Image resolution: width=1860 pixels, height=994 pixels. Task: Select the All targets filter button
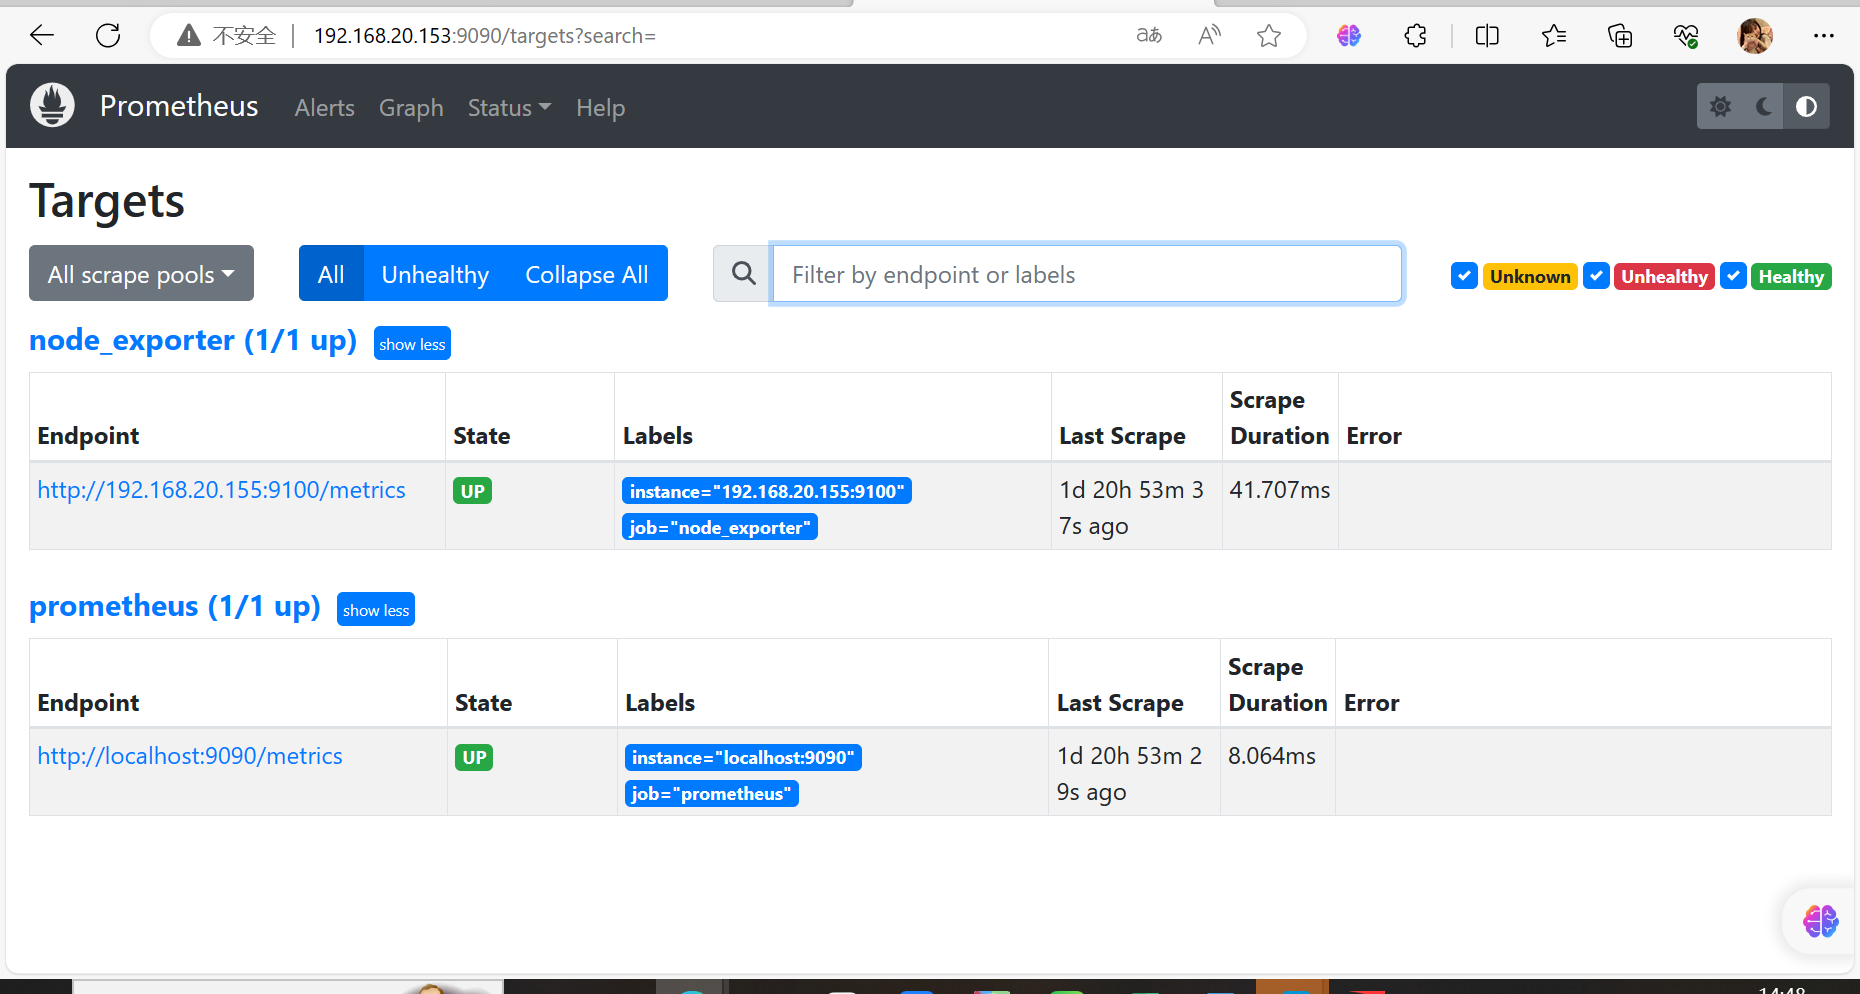pyautogui.click(x=331, y=273)
